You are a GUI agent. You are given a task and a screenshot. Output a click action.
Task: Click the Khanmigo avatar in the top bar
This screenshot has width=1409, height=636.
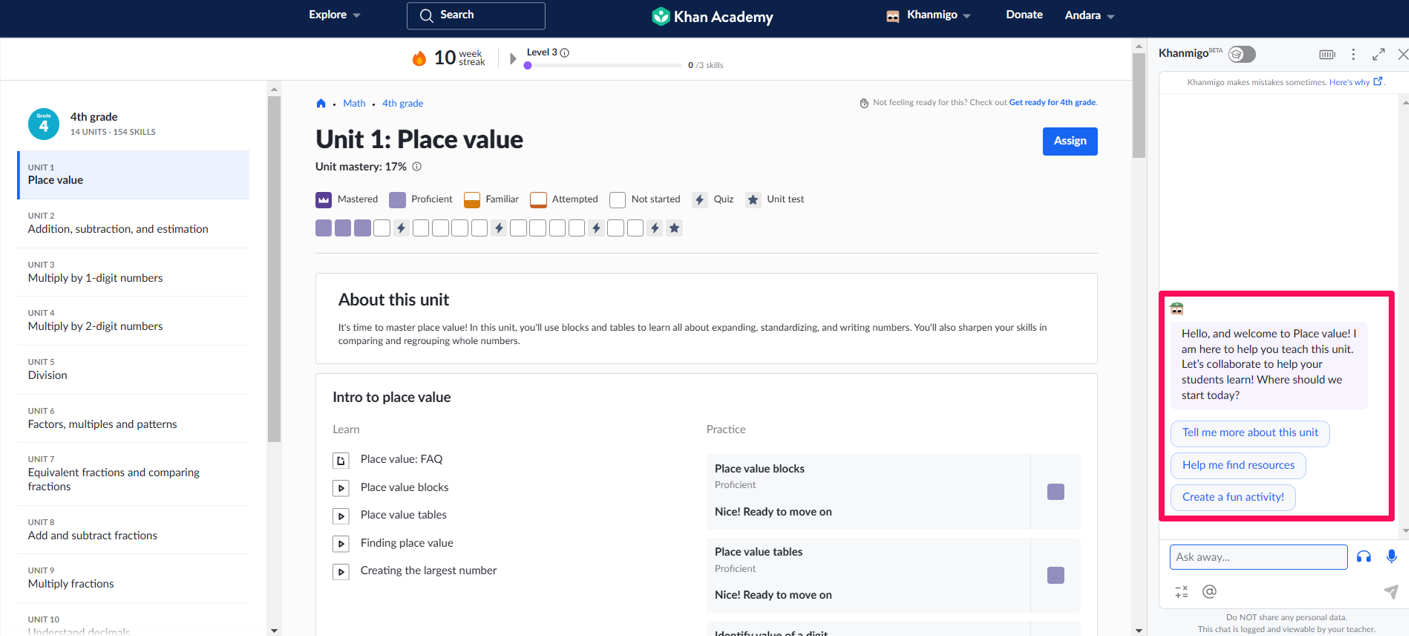tap(893, 16)
